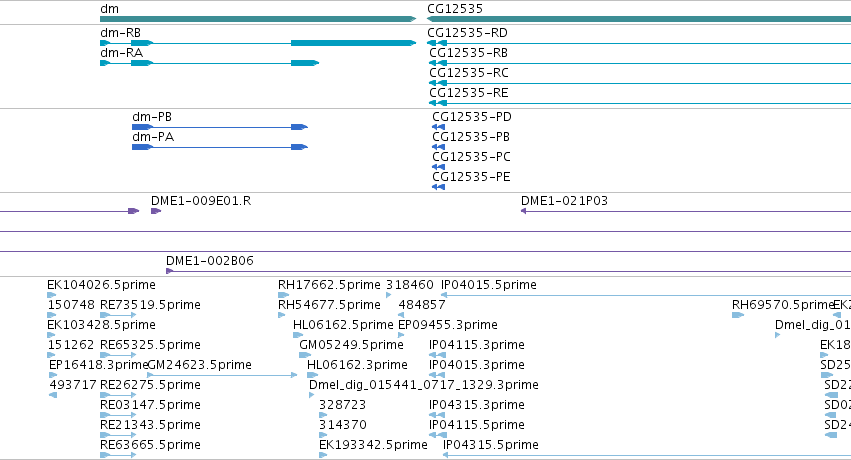Click dm-RB long terminal exon block
The image size is (851, 460).
tap(353, 43)
